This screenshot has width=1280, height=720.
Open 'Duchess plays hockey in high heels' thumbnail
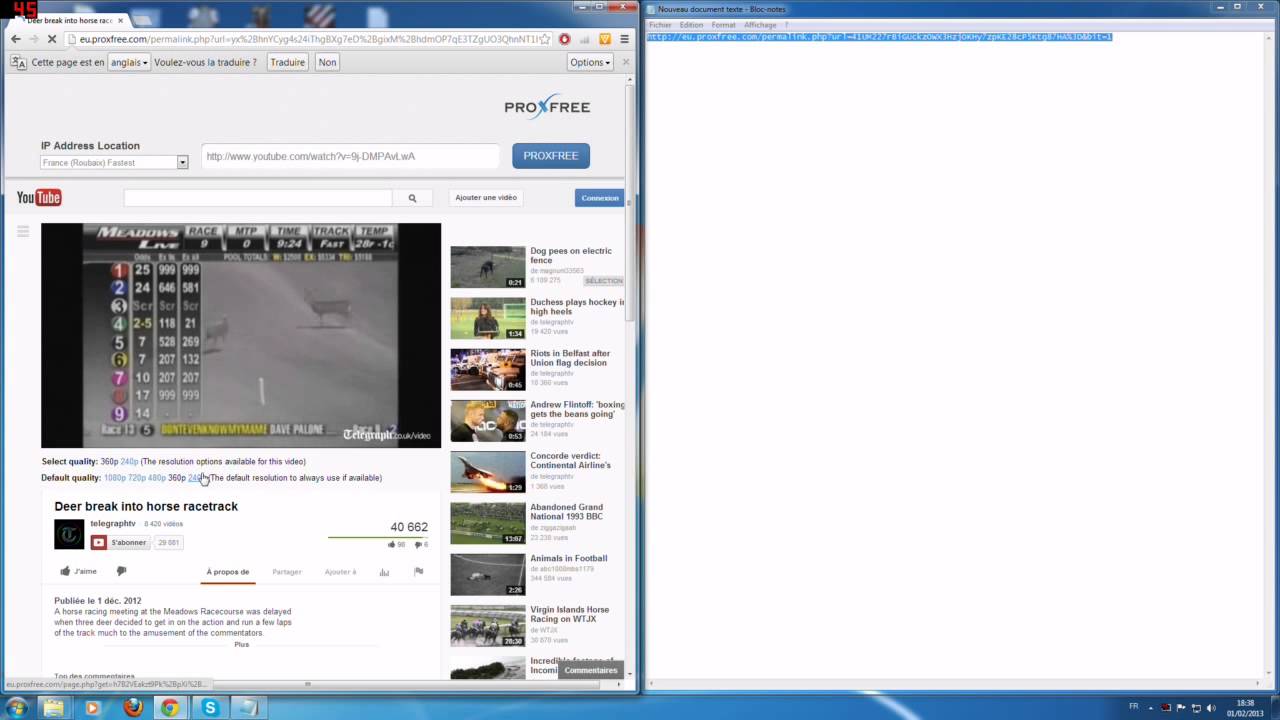[487, 318]
